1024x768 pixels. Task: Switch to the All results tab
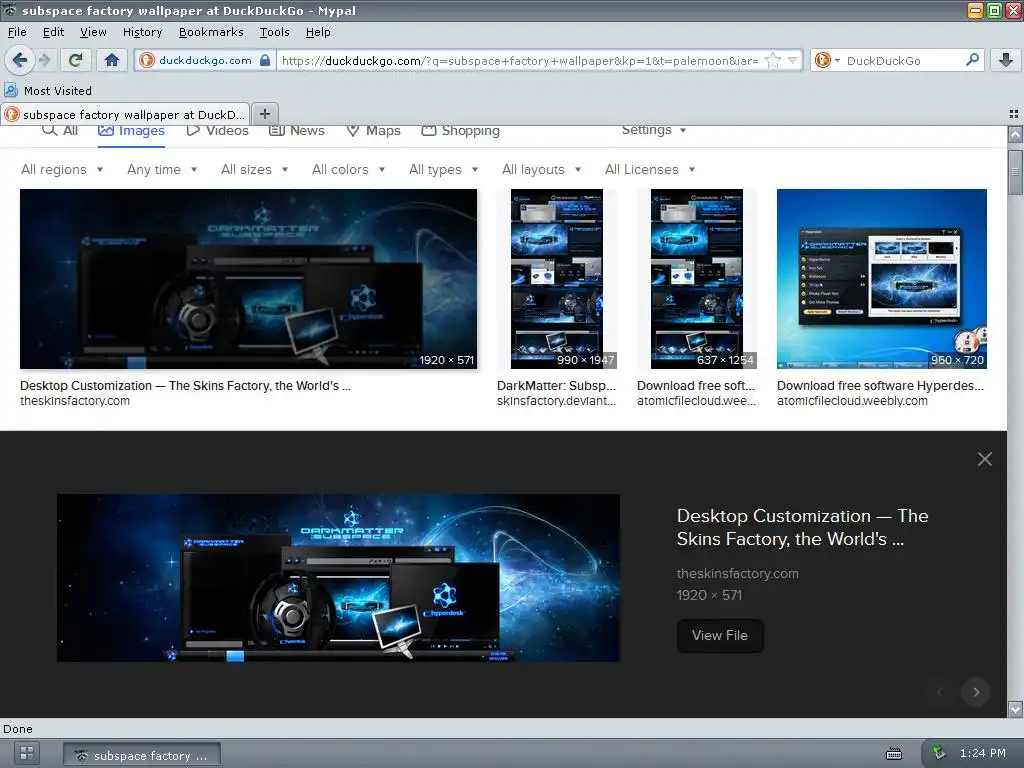click(60, 131)
